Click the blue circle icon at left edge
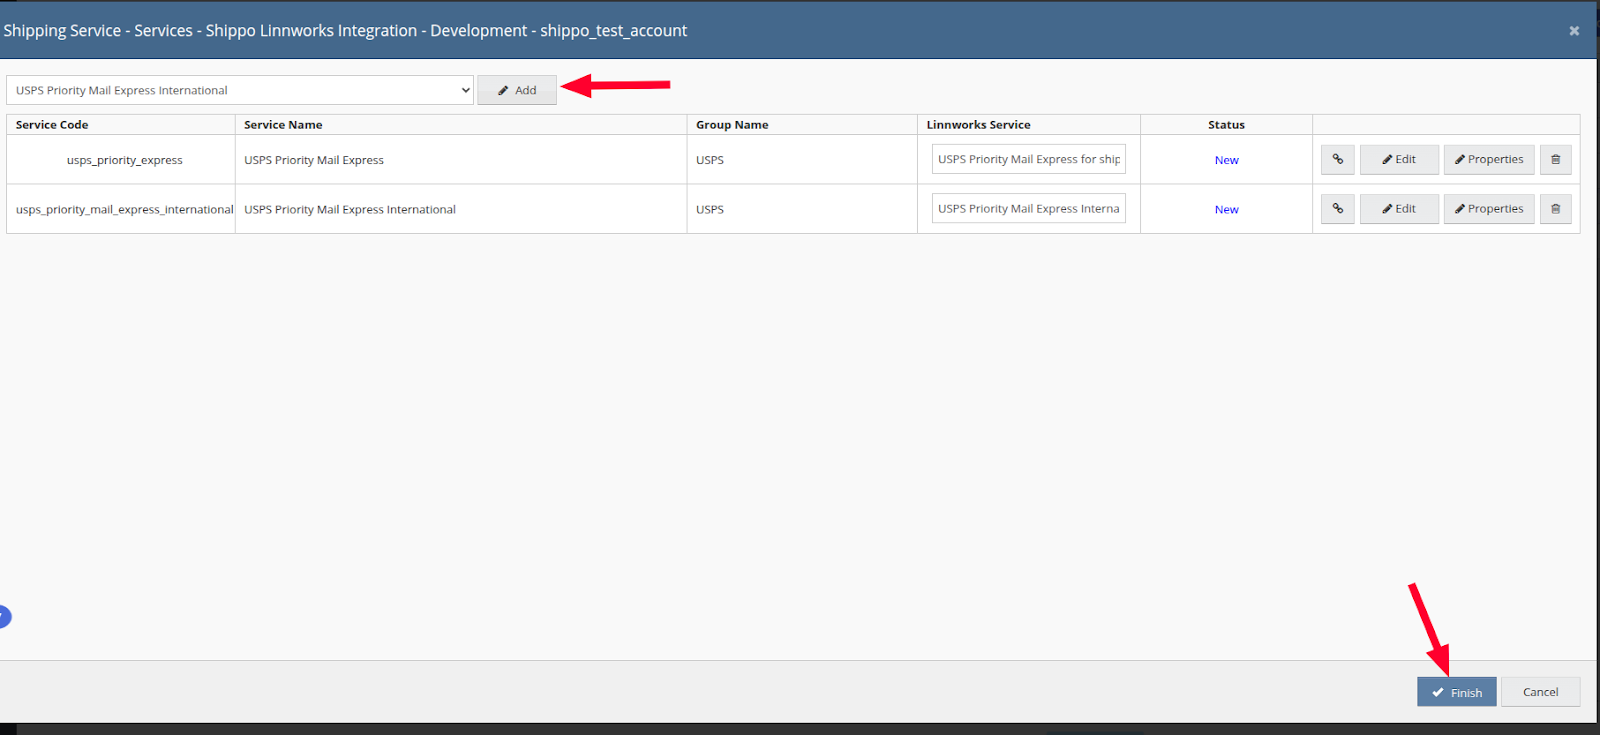 tap(4, 617)
